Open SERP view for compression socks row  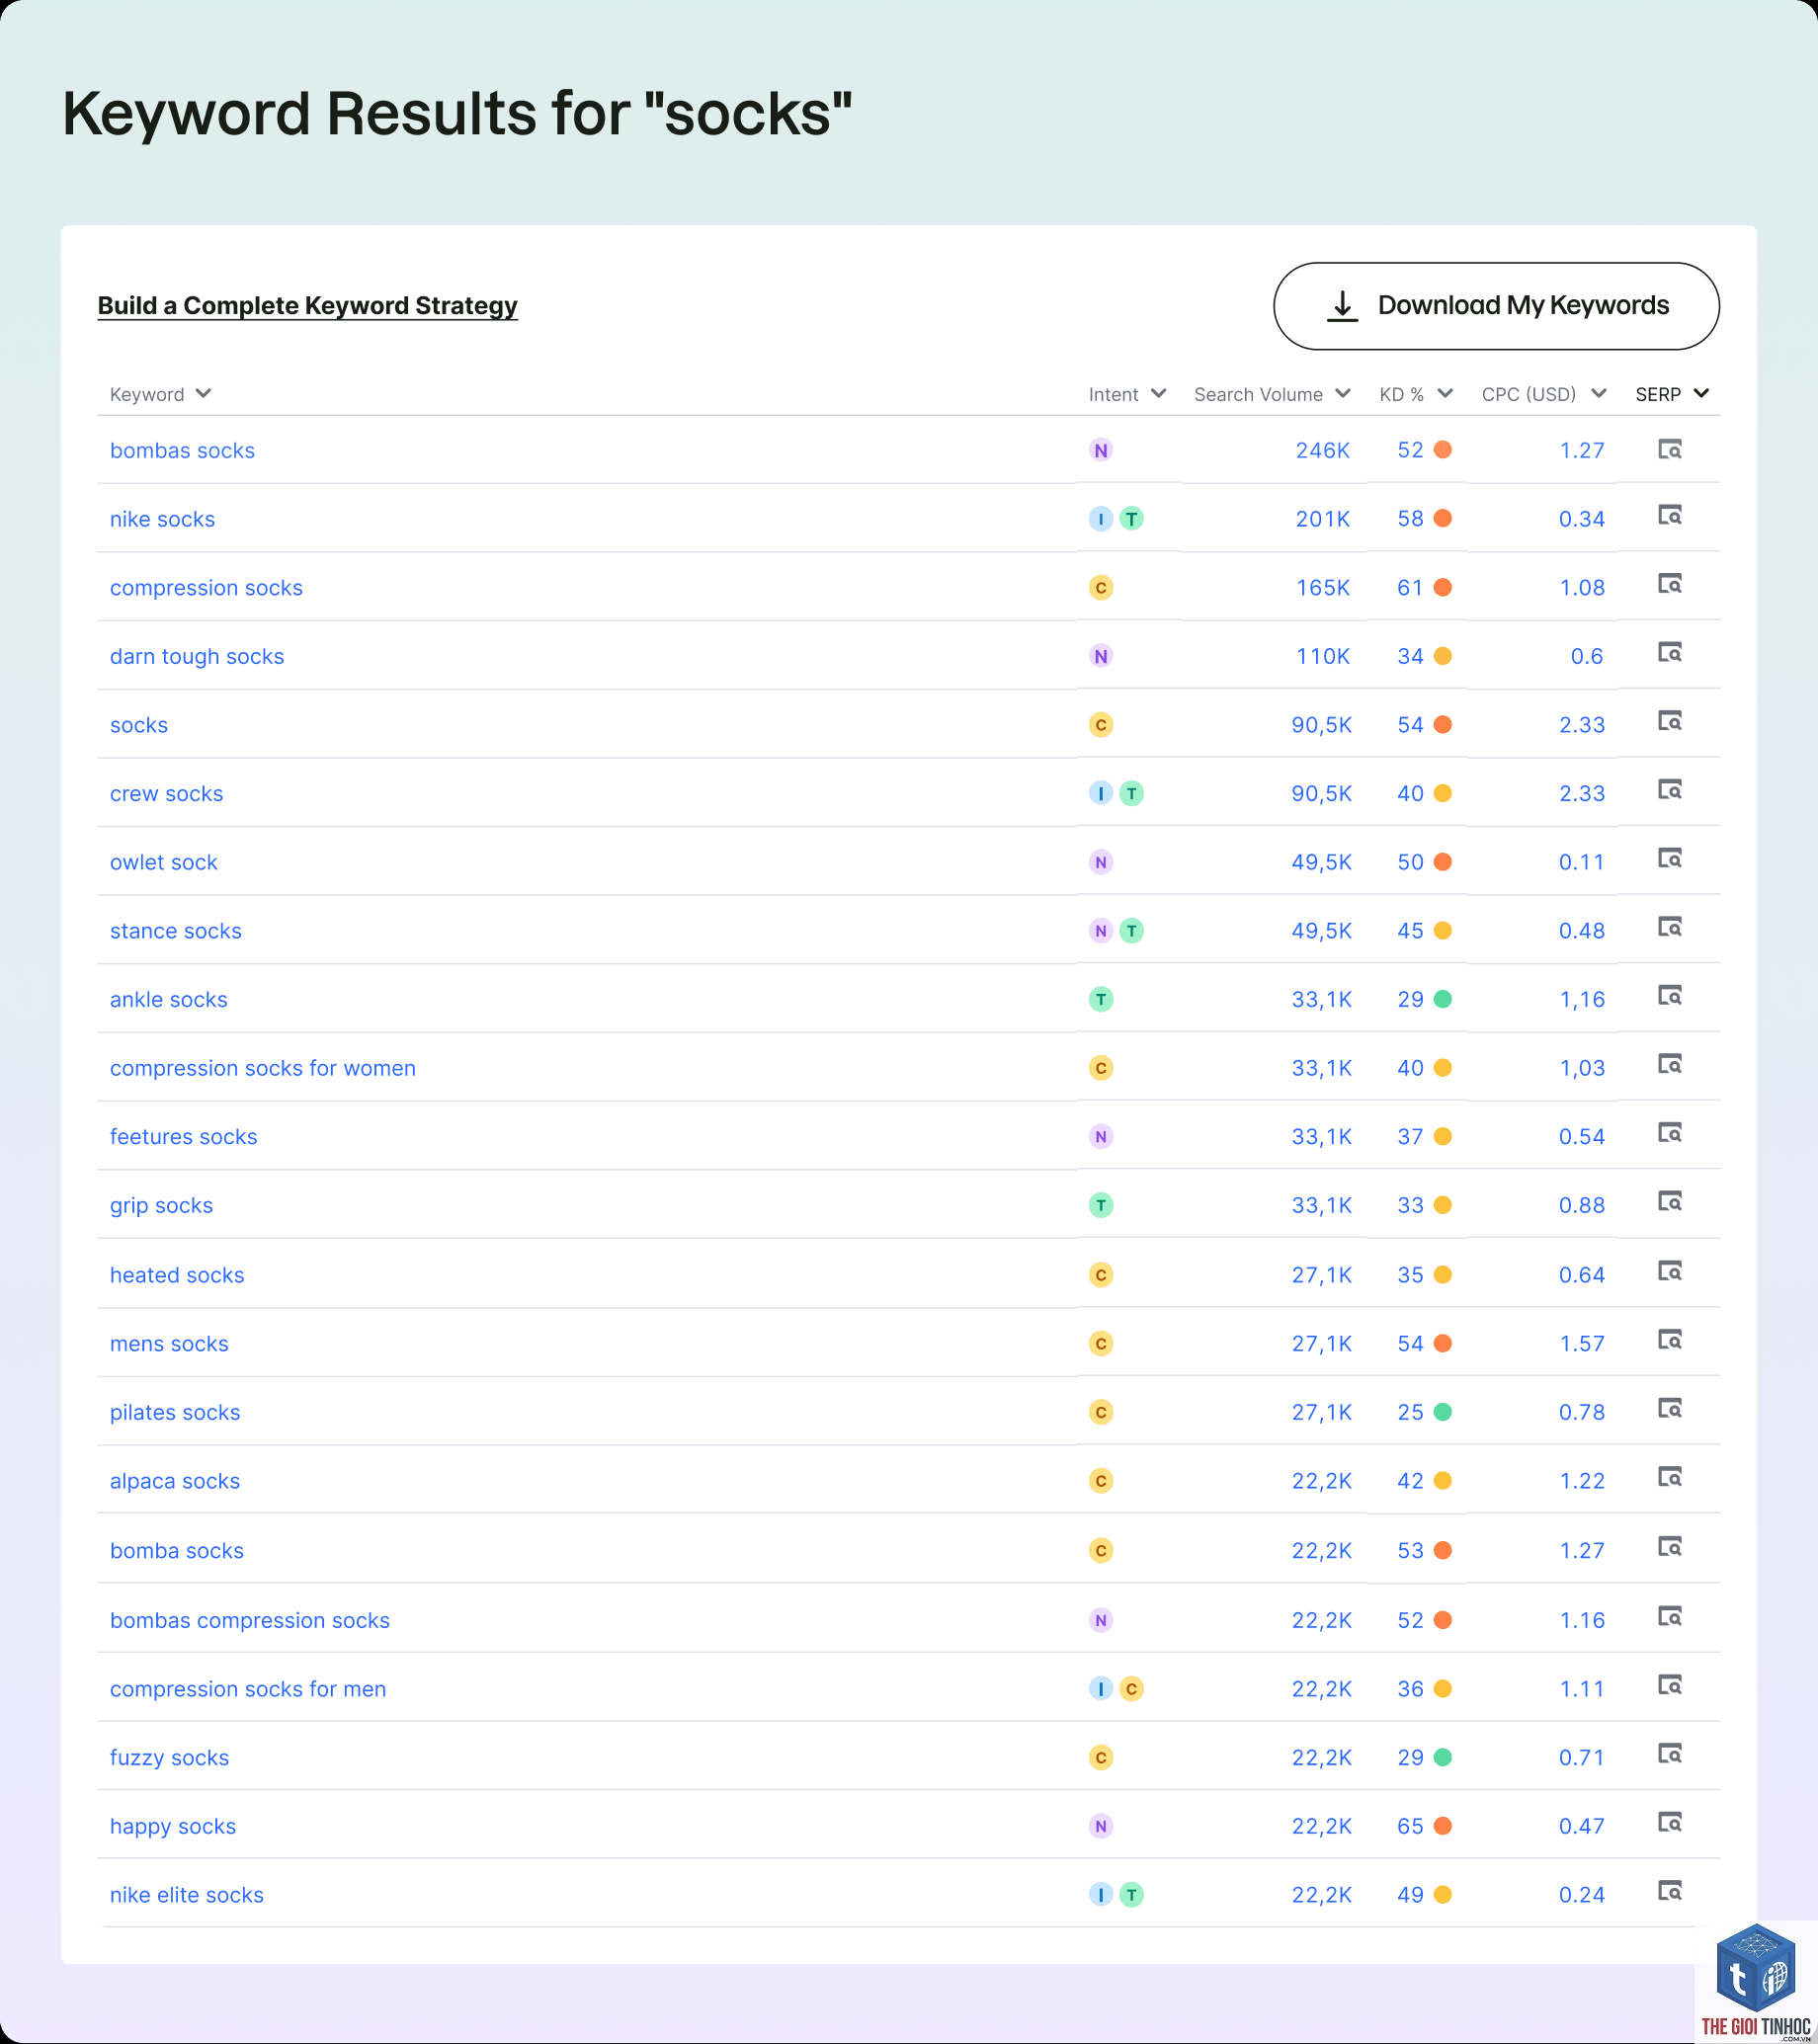pyautogui.click(x=1669, y=583)
